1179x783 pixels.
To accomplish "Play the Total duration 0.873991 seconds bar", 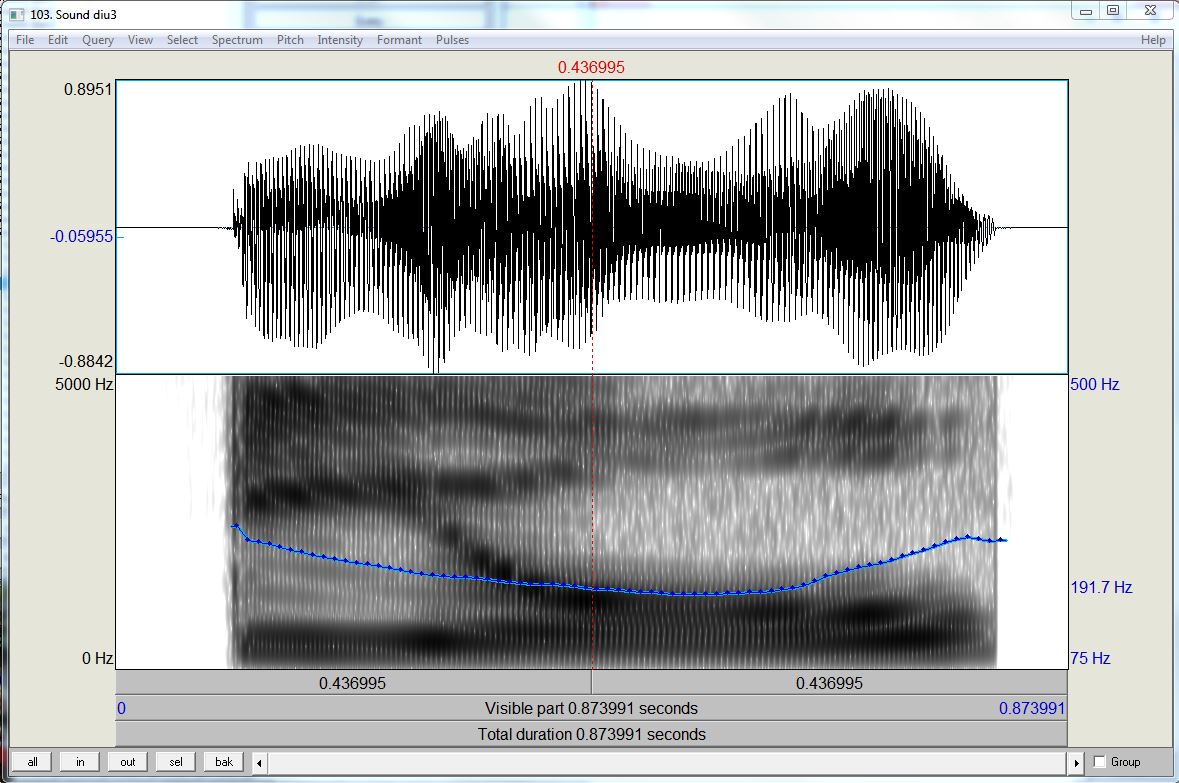I will pyautogui.click(x=591, y=734).
